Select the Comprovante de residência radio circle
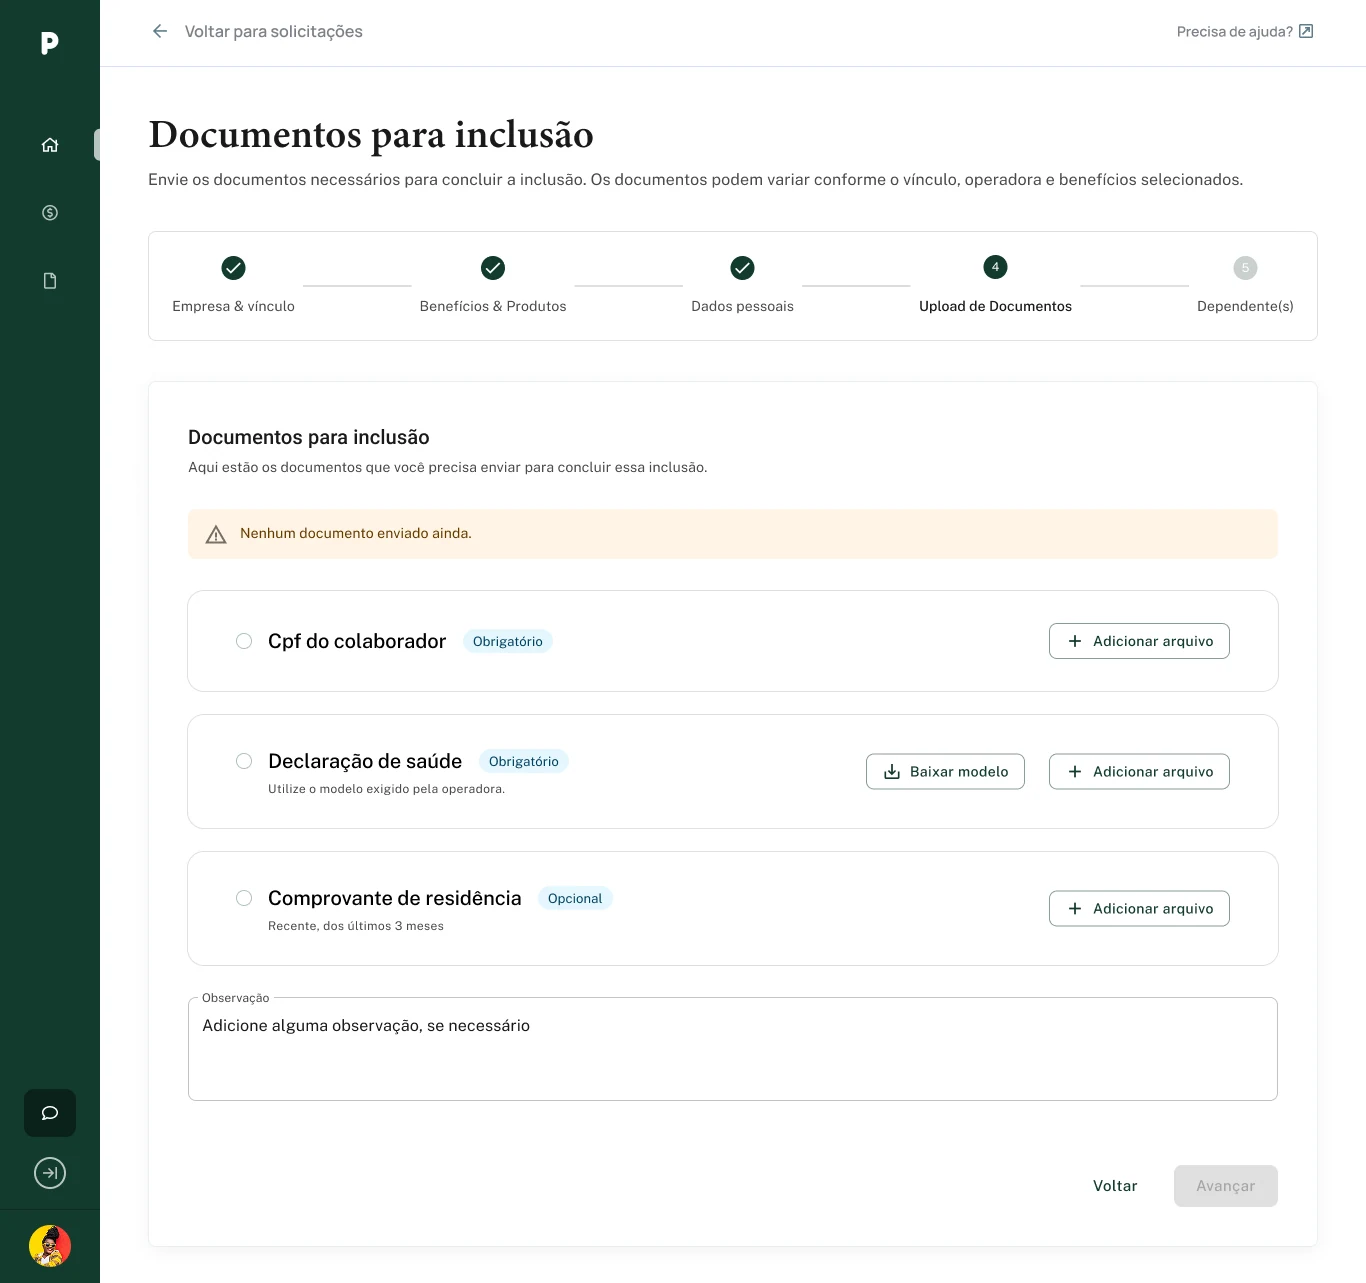The height and width of the screenshot is (1283, 1366). (x=244, y=898)
